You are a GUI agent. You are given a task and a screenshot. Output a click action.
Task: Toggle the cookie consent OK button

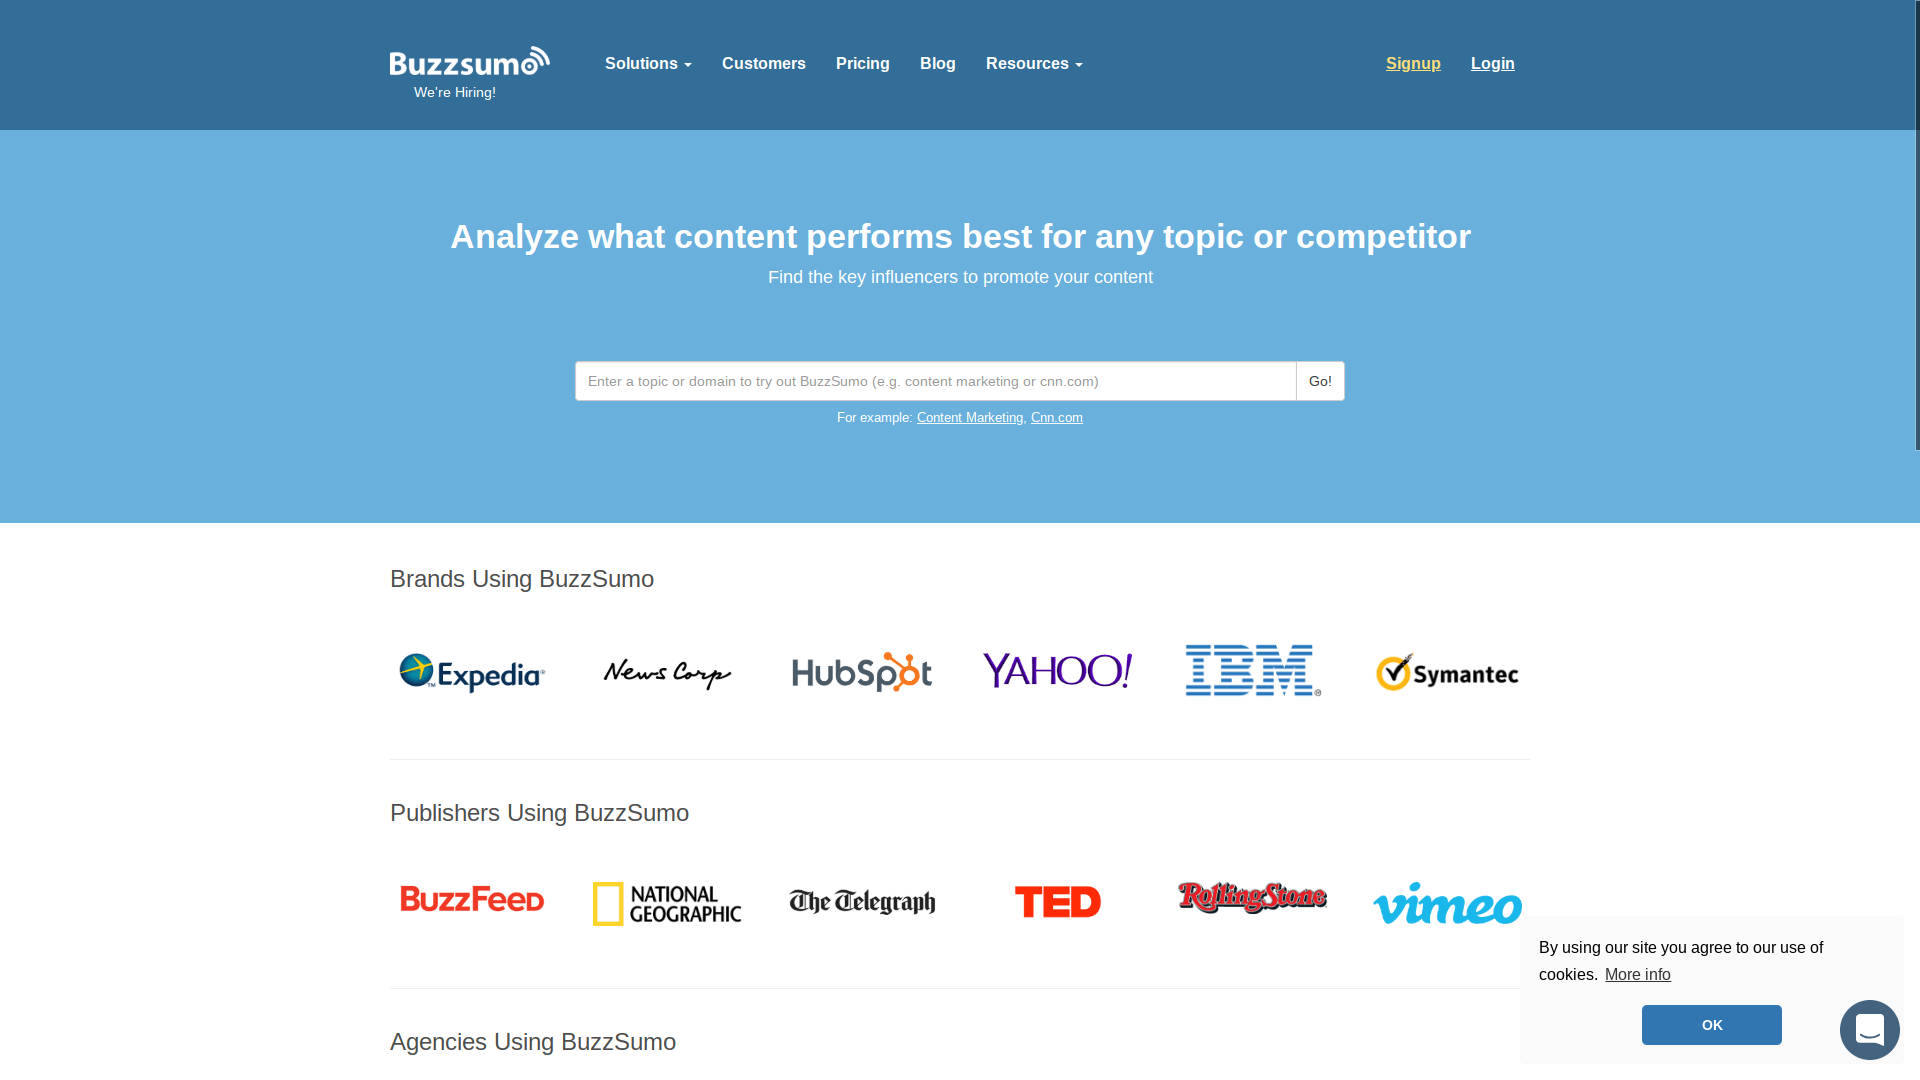tap(1712, 1025)
